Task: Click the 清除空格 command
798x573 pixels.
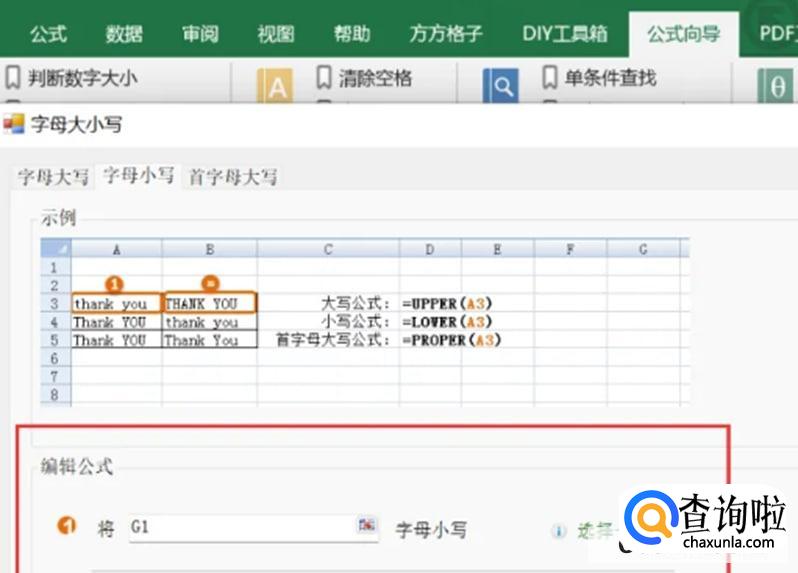Action: (x=375, y=78)
